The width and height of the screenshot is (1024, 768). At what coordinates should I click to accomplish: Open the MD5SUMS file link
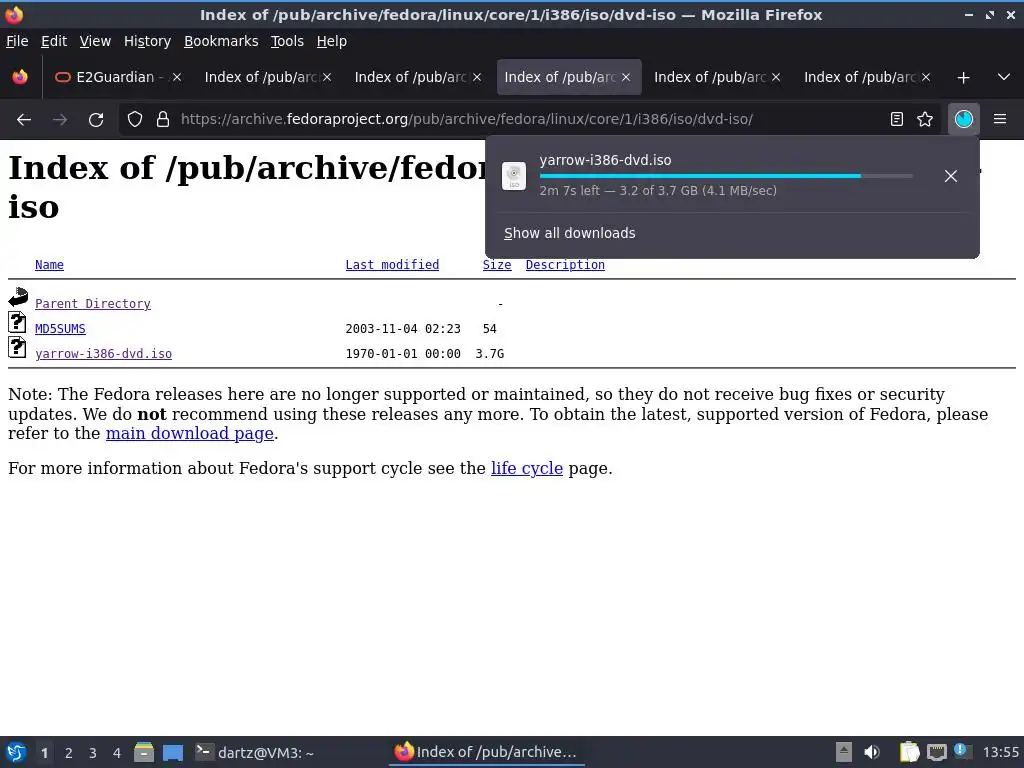tap(60, 328)
